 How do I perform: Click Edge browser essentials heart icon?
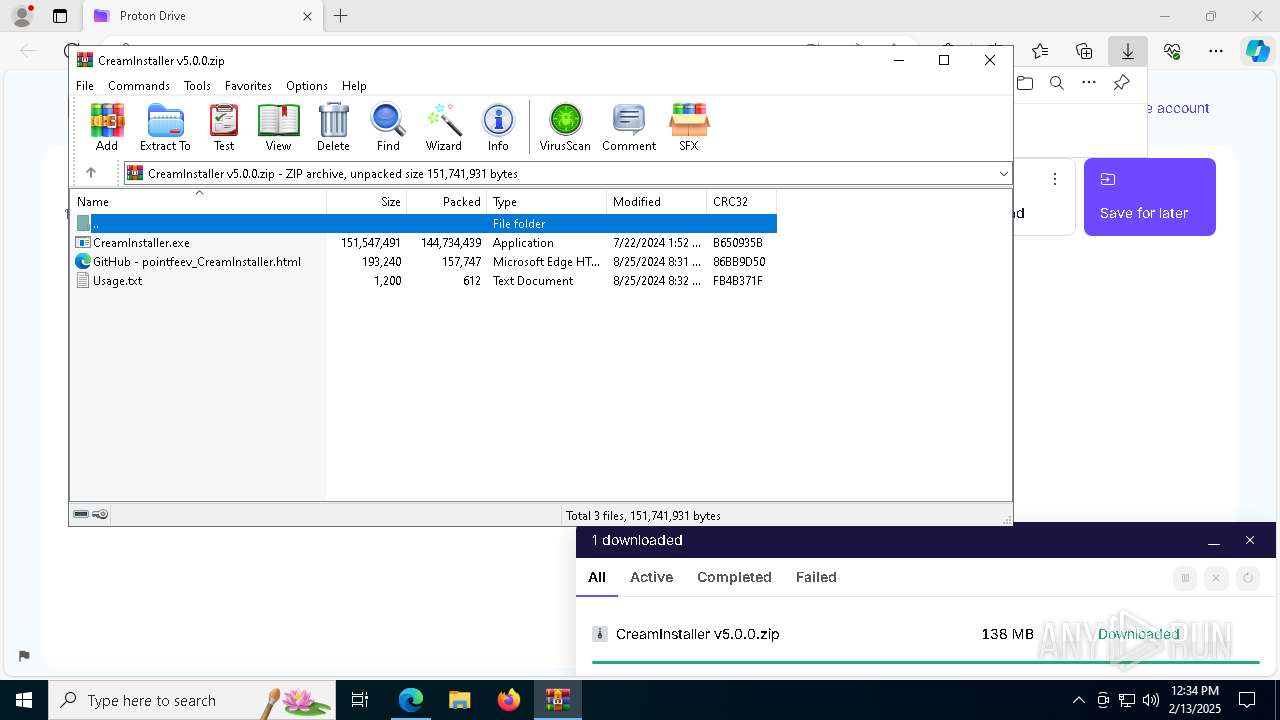1172,51
